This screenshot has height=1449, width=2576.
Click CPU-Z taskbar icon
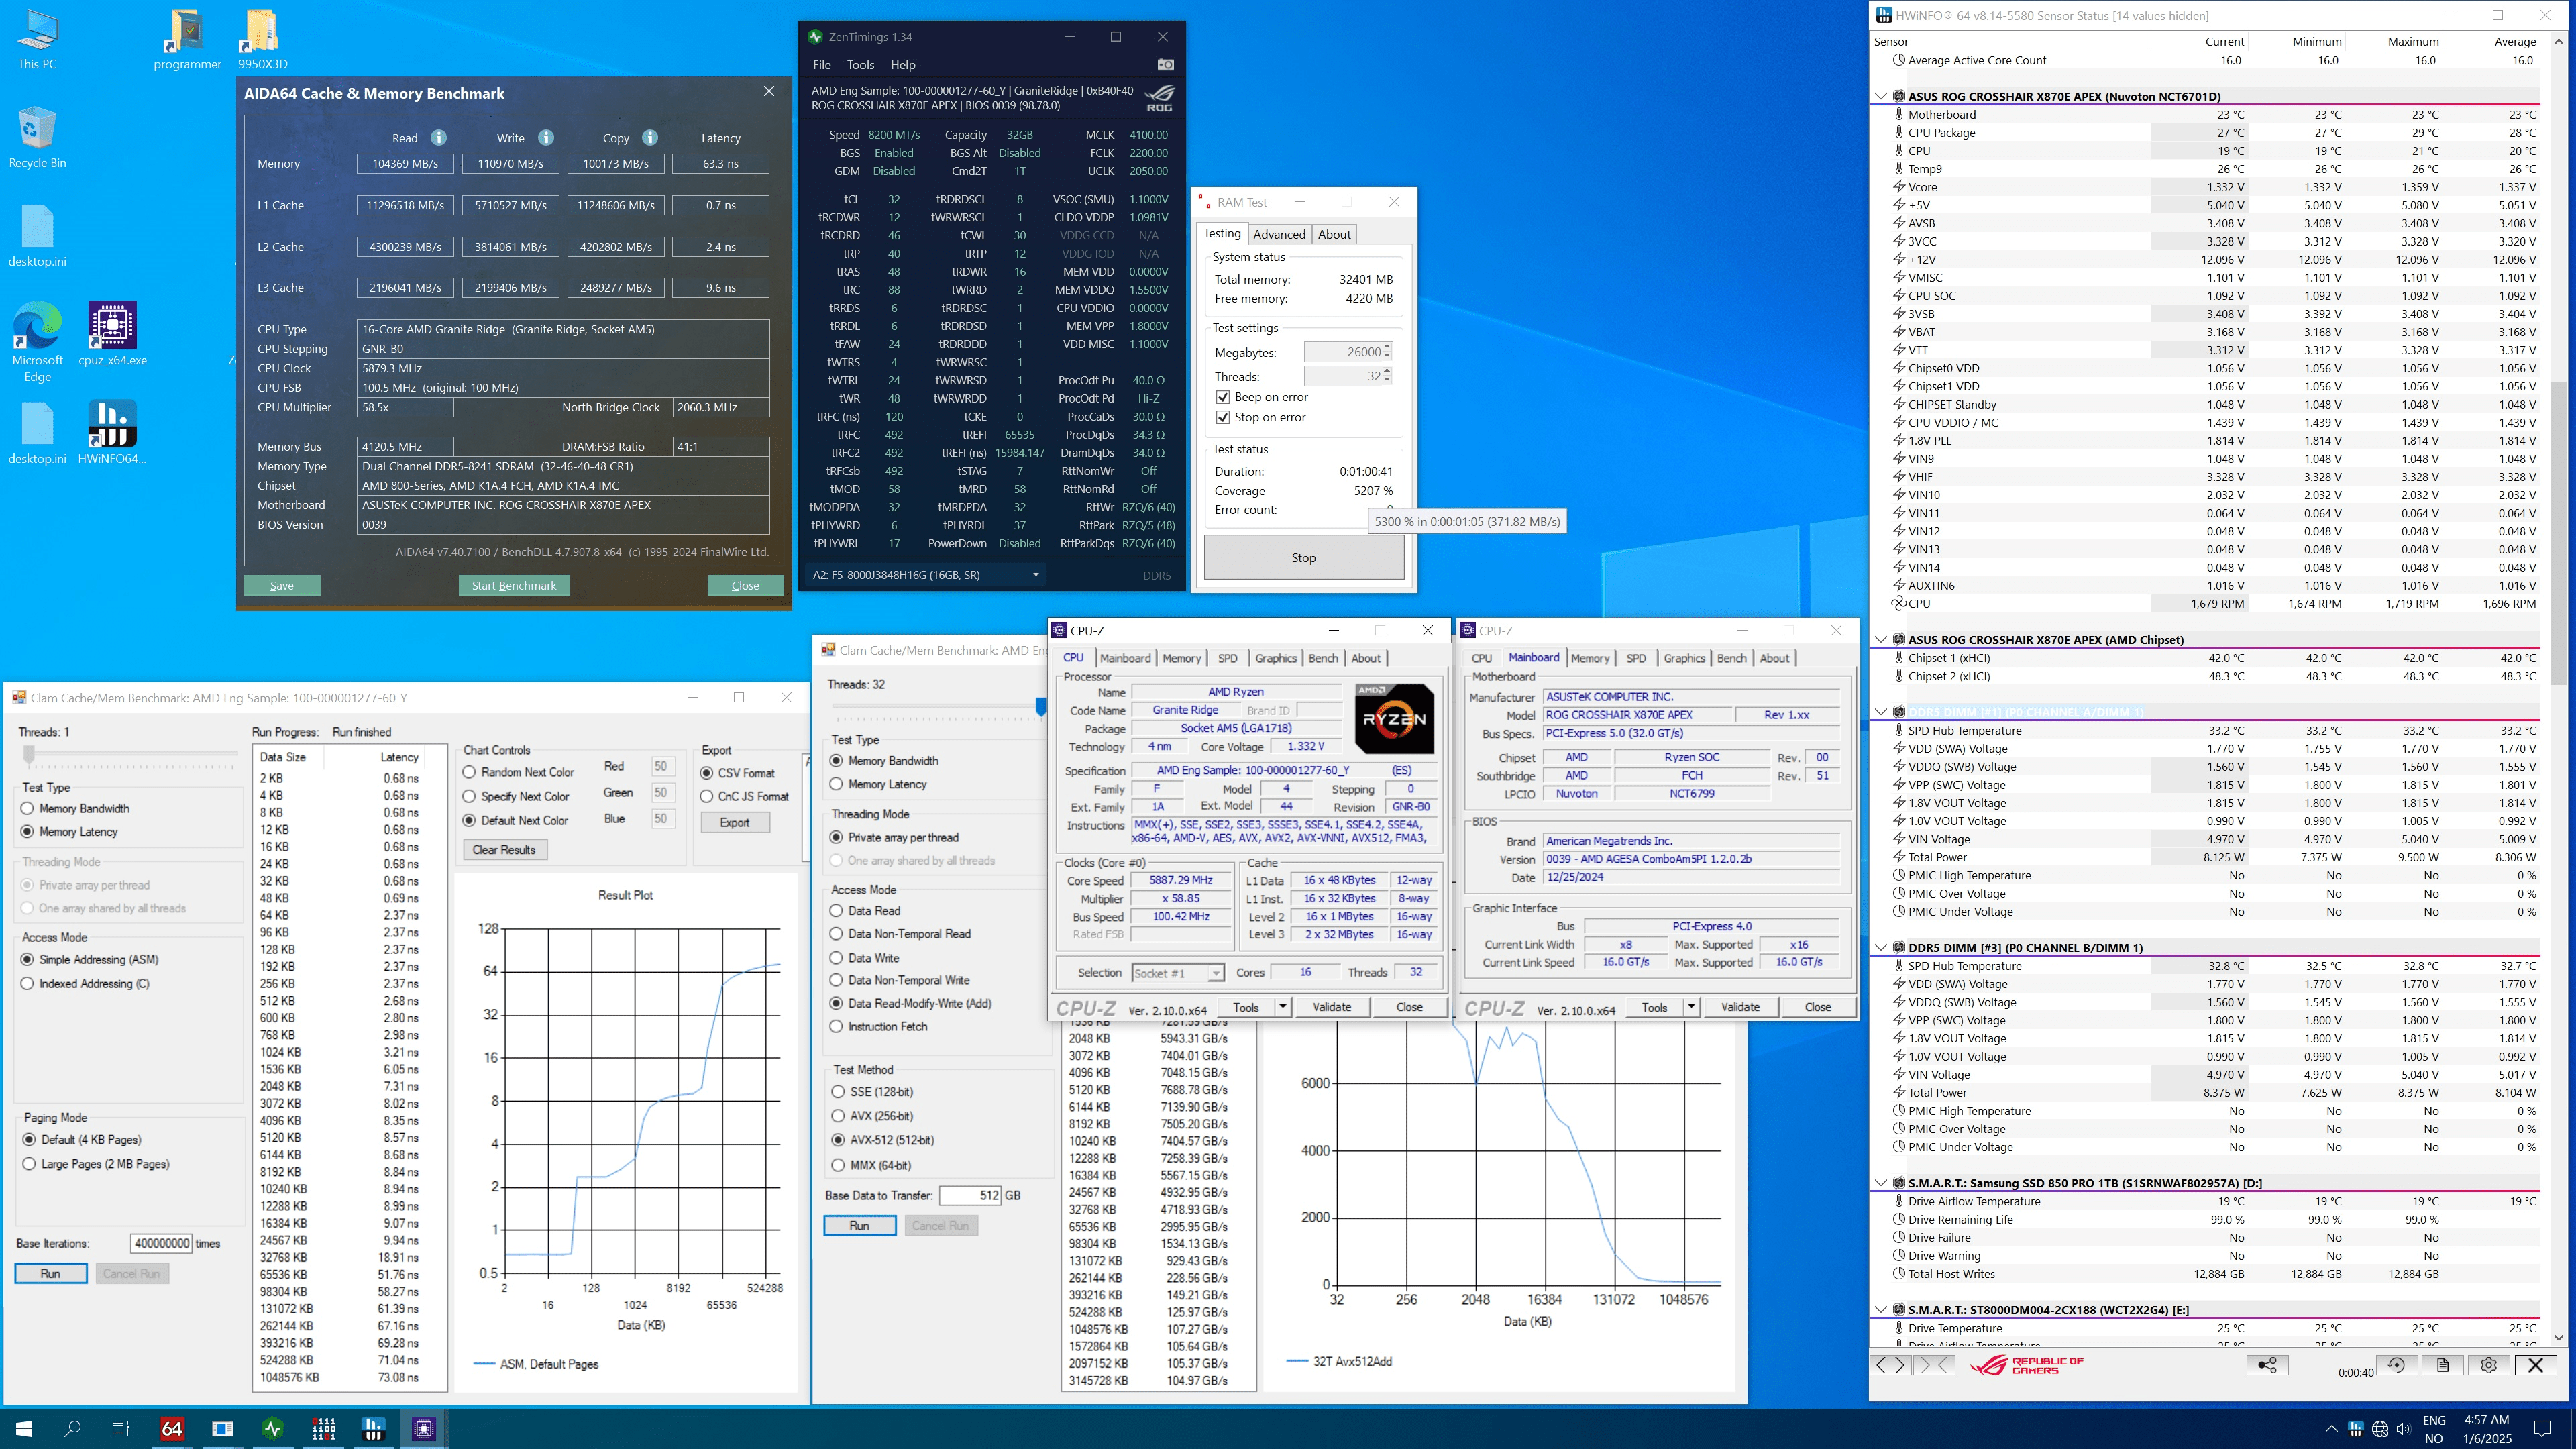(x=423, y=1429)
